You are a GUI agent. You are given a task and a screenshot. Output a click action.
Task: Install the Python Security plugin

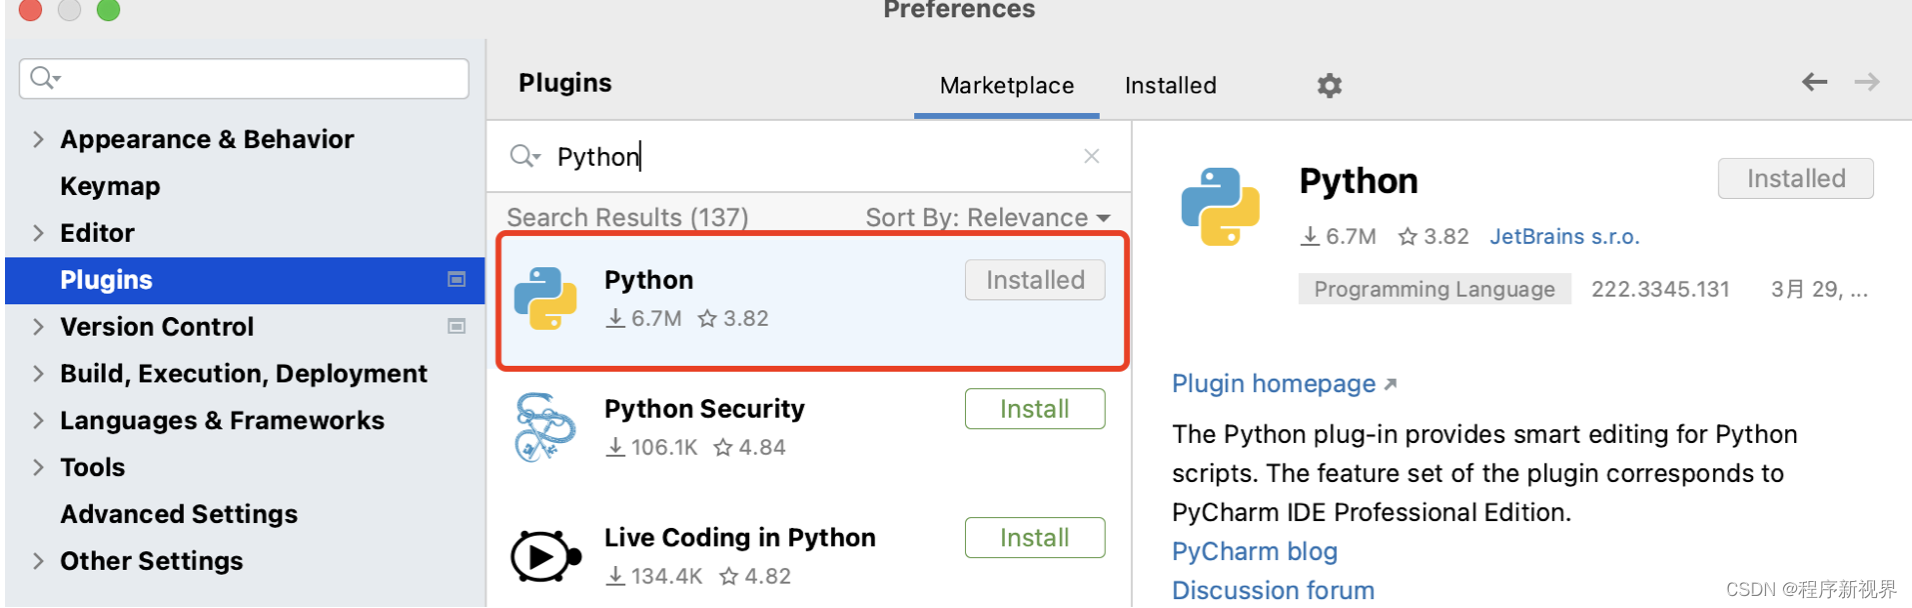[1035, 409]
